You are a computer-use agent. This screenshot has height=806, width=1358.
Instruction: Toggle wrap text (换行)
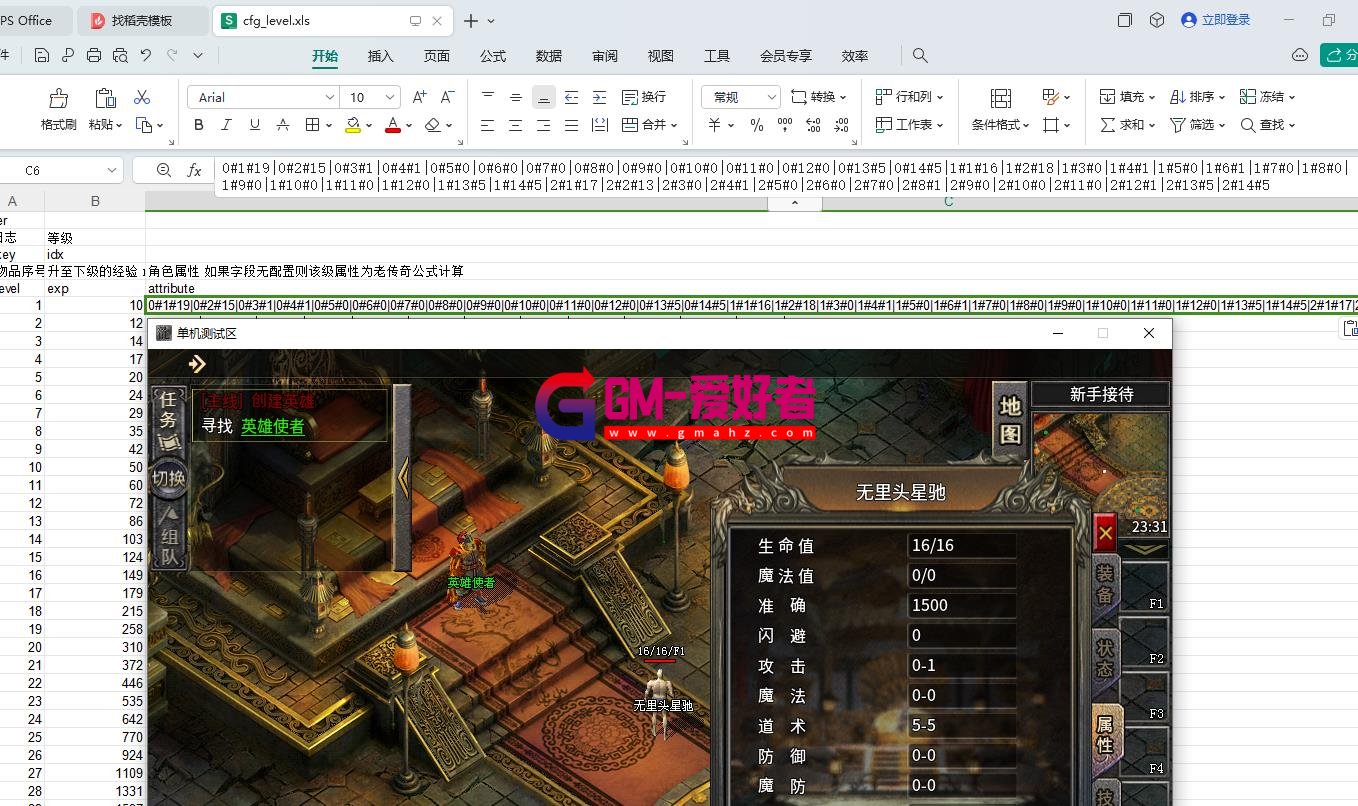(644, 97)
